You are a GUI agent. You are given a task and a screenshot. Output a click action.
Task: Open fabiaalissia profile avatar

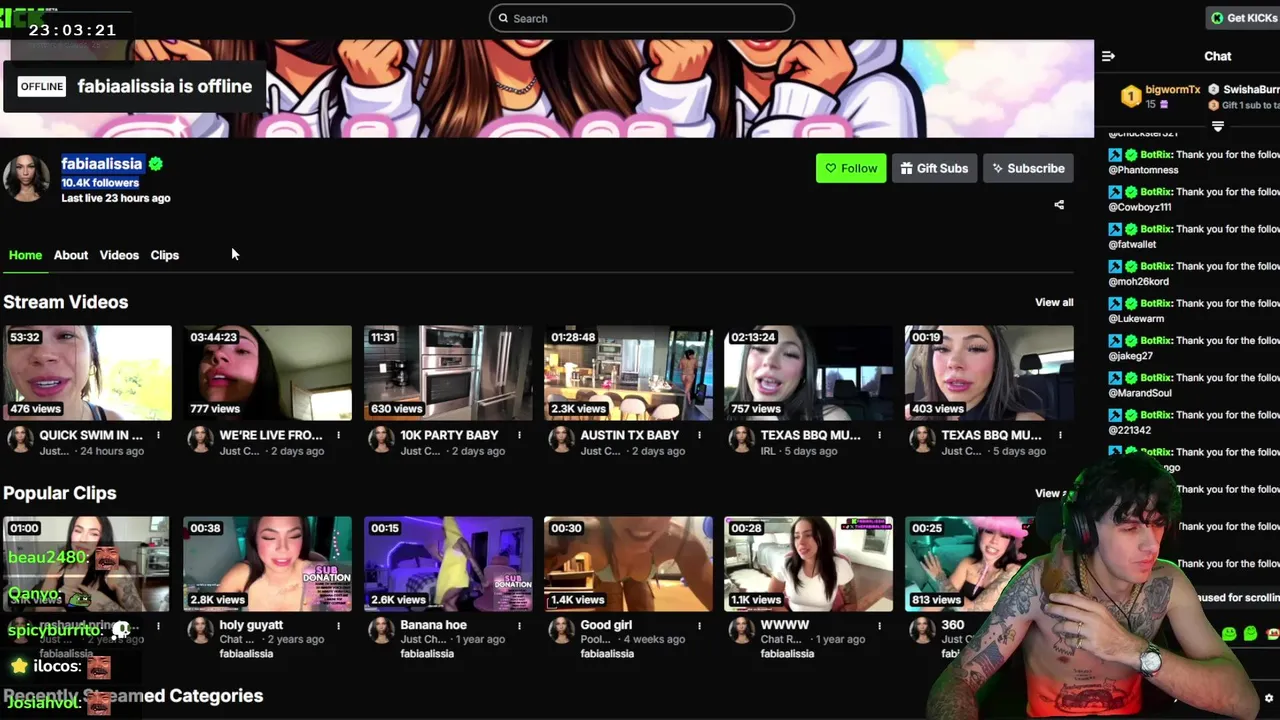(26, 178)
